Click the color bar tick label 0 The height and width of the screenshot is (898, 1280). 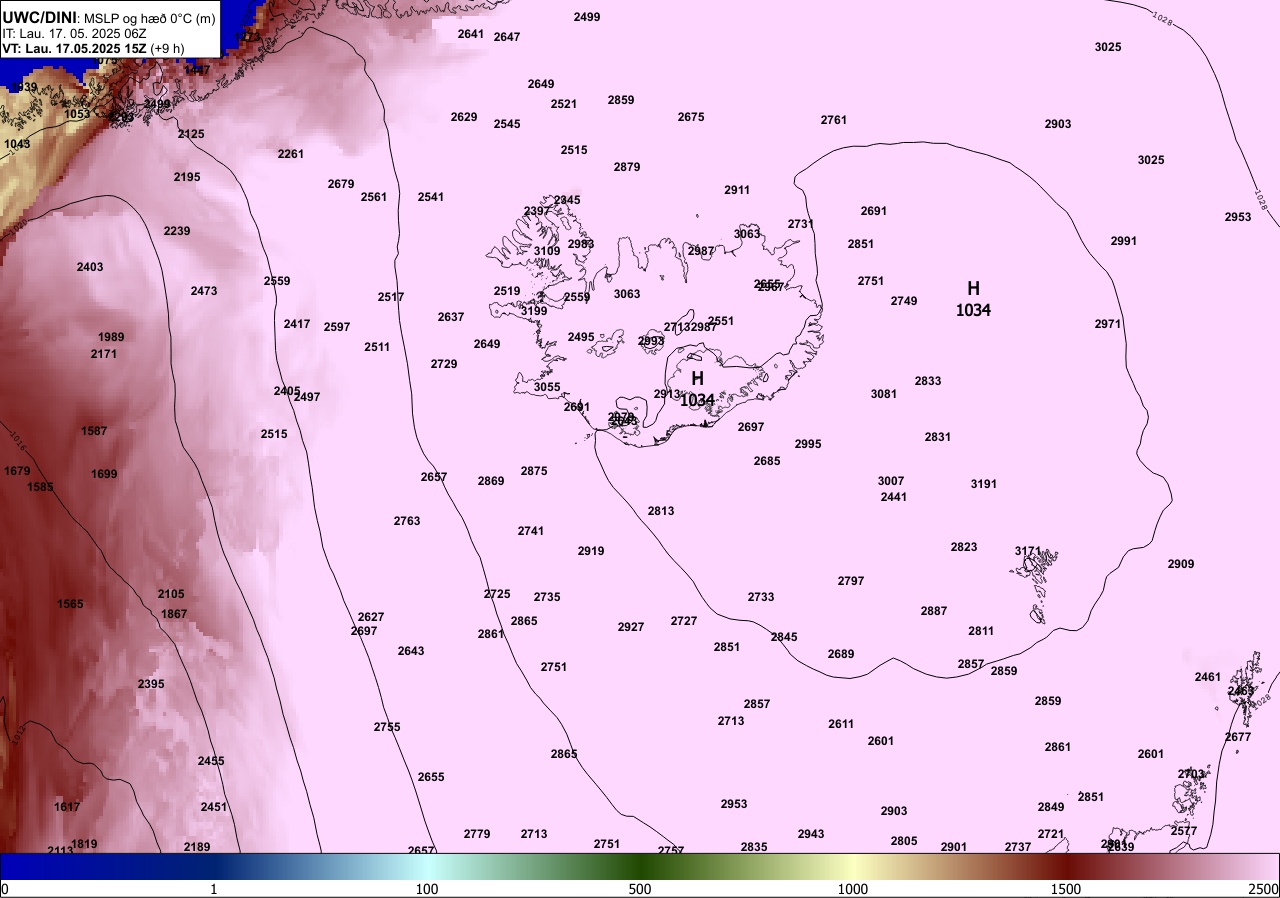(5, 889)
